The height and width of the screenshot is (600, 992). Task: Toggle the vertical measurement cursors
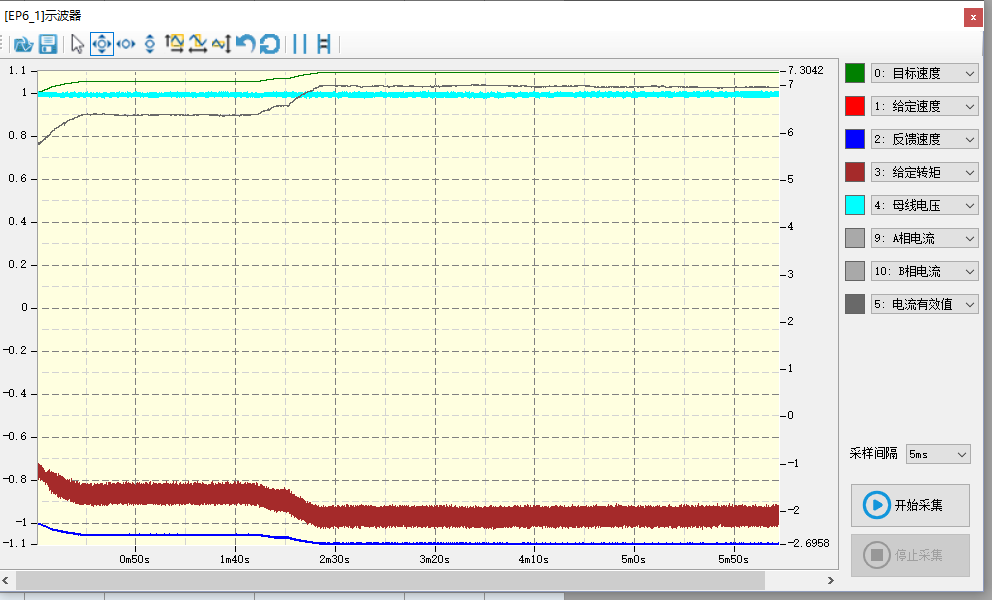pyautogui.click(x=298, y=44)
